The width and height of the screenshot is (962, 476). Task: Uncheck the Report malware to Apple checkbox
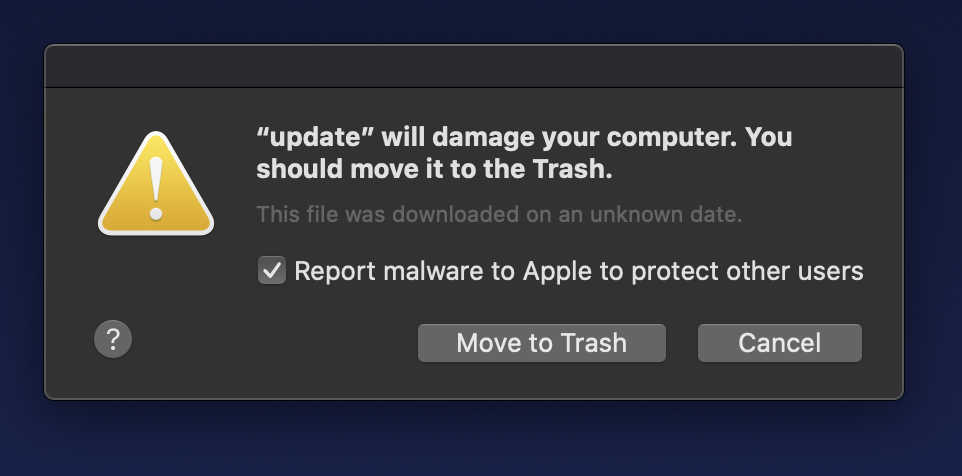[272, 270]
